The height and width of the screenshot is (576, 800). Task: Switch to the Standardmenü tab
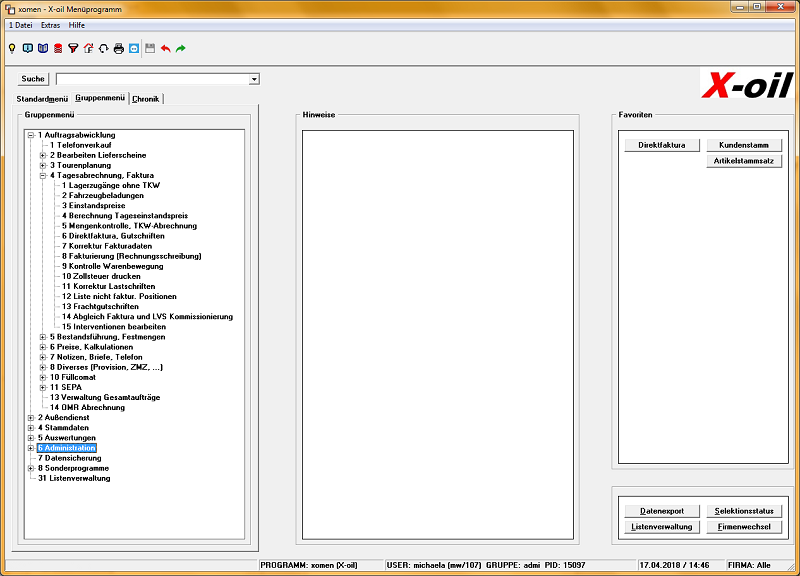pos(42,99)
